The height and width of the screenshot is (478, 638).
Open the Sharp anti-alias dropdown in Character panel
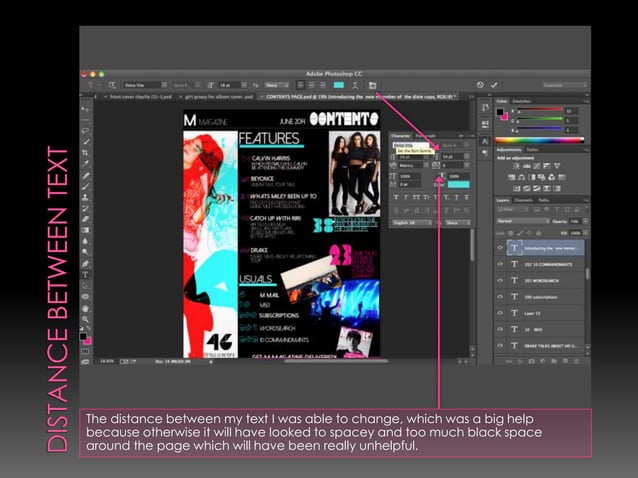(458, 223)
